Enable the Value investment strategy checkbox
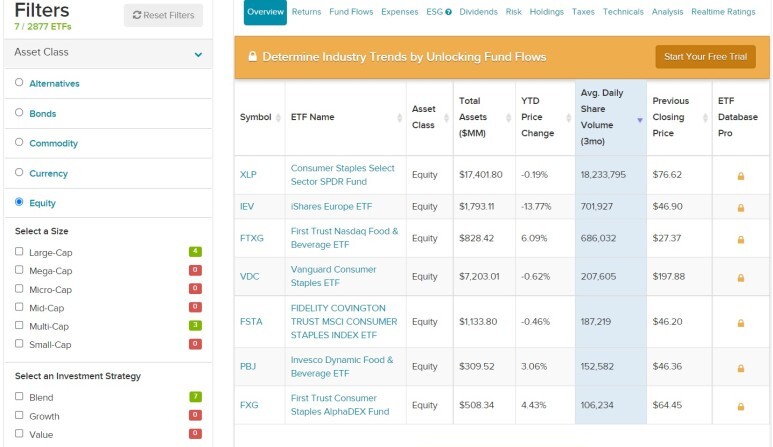Screen dimensions: 773x447 click(19, 433)
